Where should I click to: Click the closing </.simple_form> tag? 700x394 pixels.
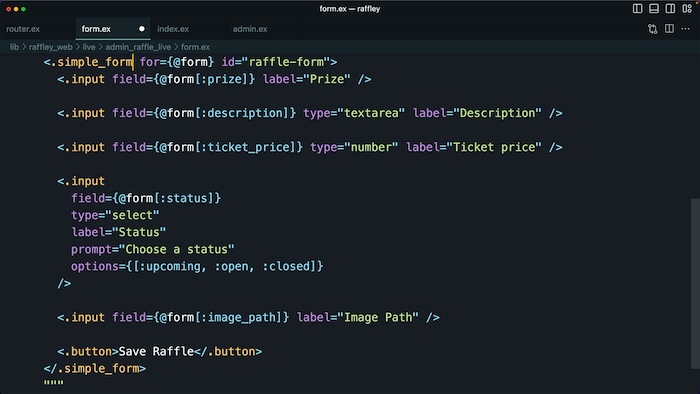(x=95, y=369)
